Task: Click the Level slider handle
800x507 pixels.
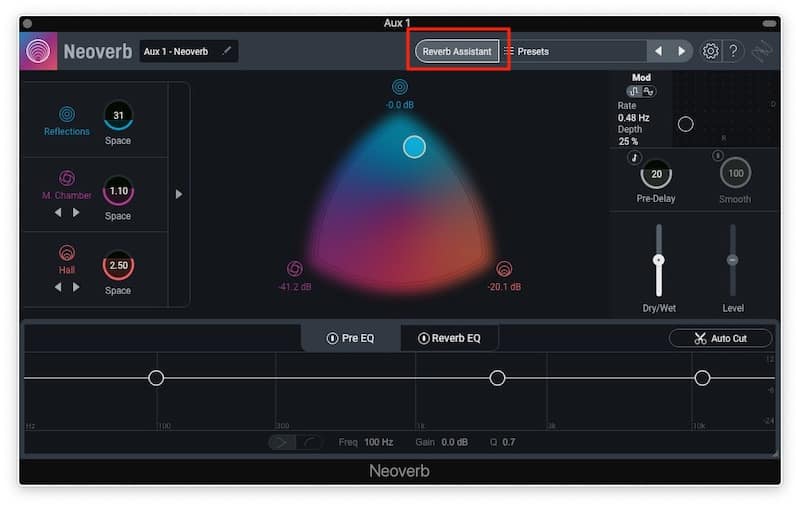Action: click(732, 260)
